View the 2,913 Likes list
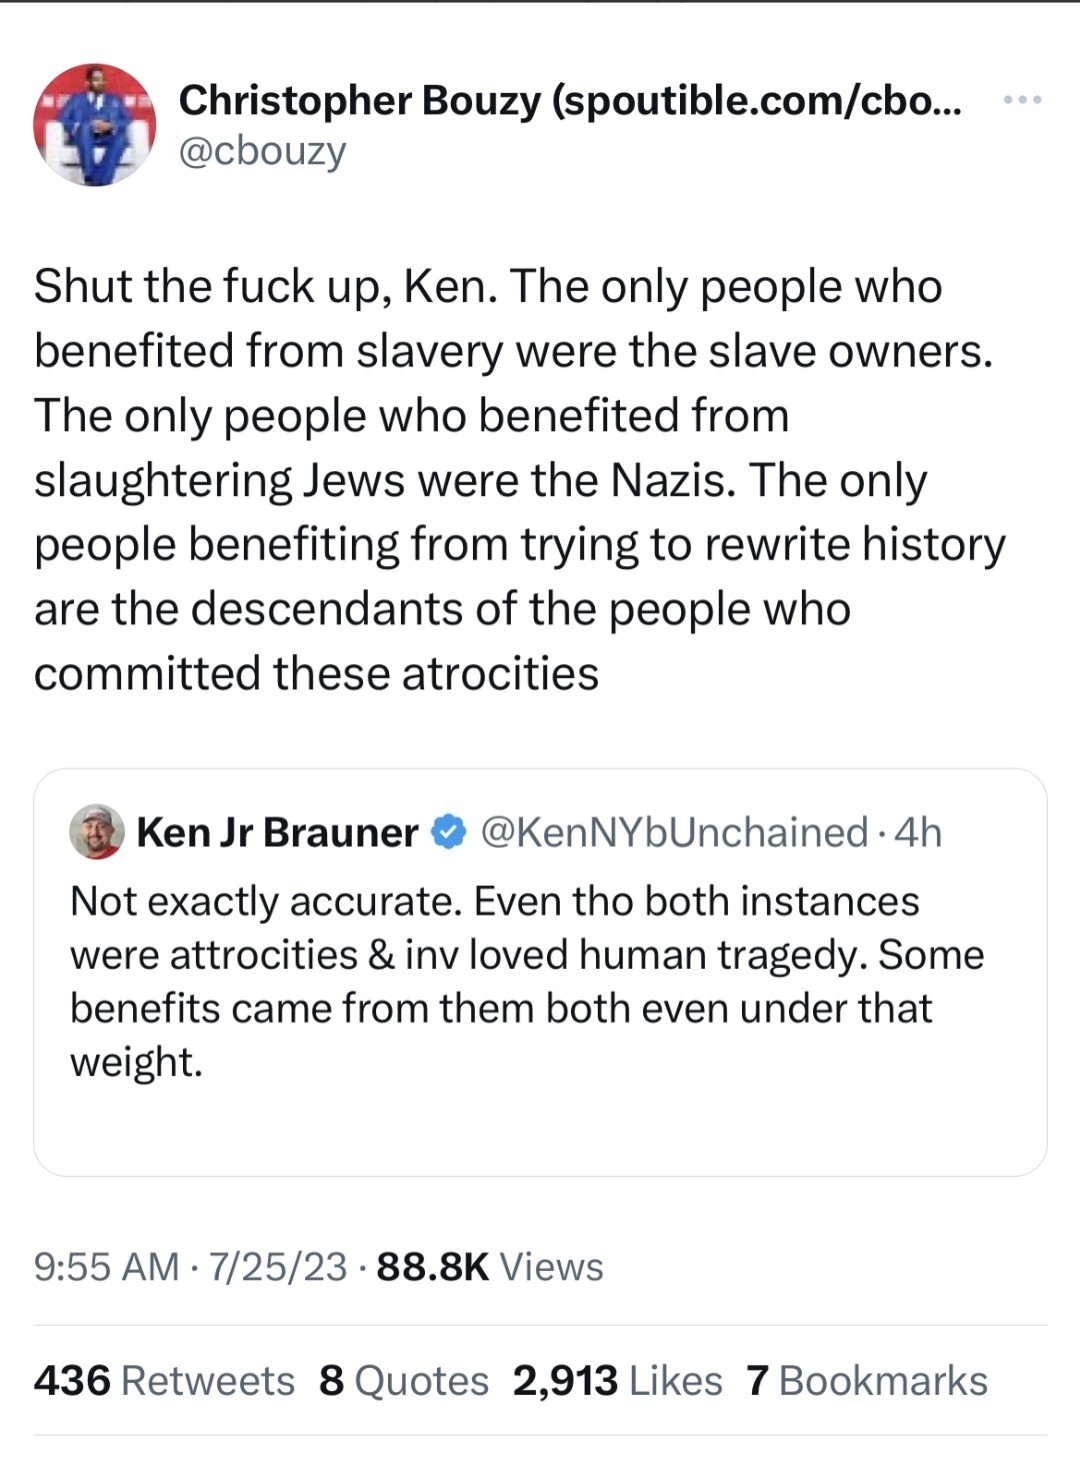The width and height of the screenshot is (1080, 1465). click(x=617, y=1381)
